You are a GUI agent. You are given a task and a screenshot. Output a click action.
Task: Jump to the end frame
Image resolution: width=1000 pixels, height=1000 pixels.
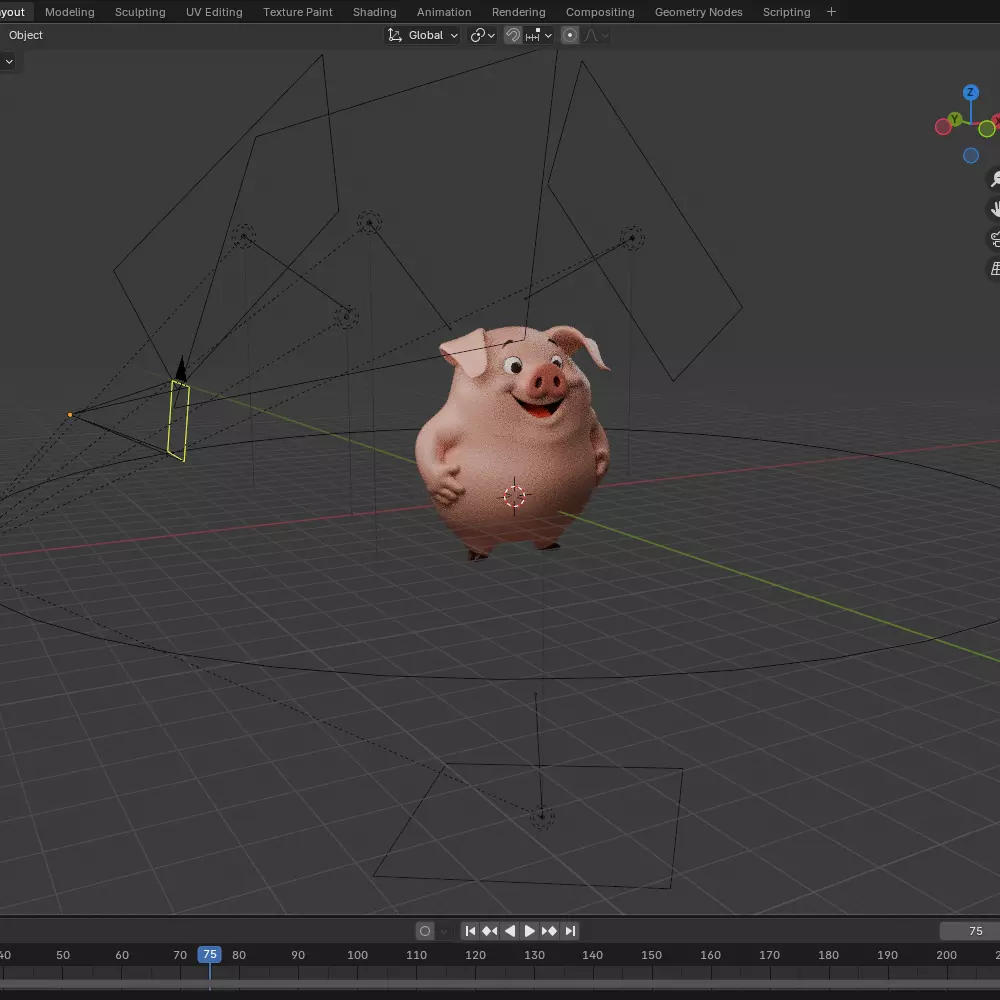coord(570,931)
